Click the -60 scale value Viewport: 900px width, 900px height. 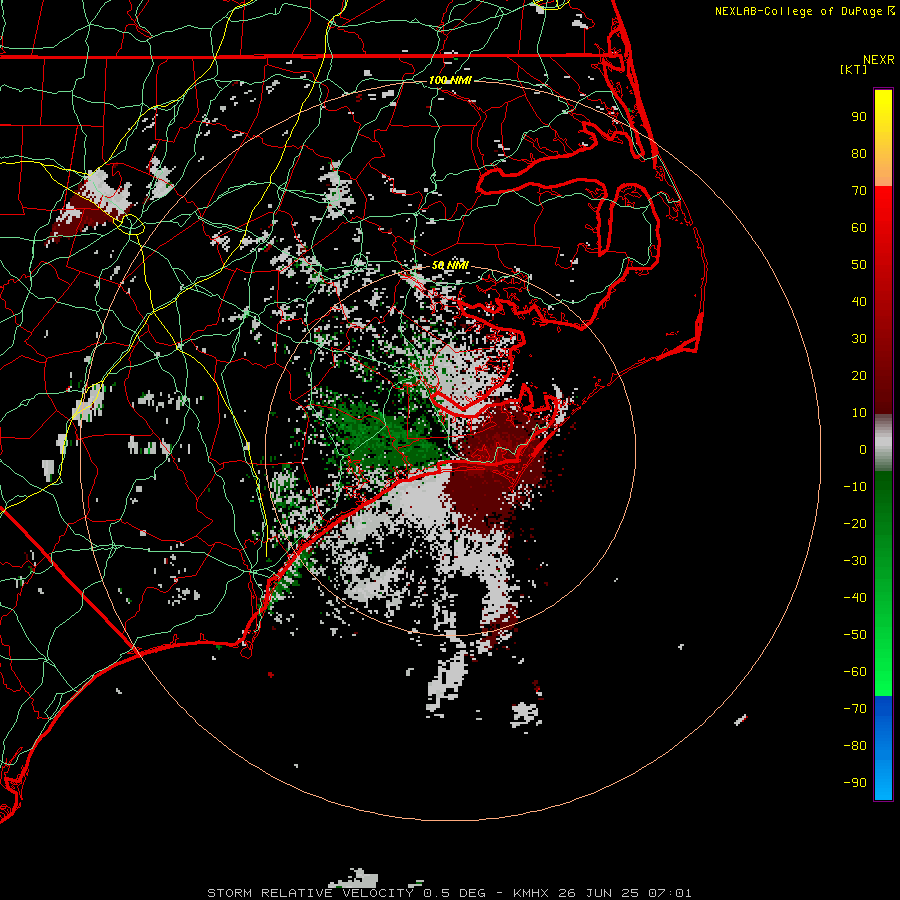[x=855, y=672]
